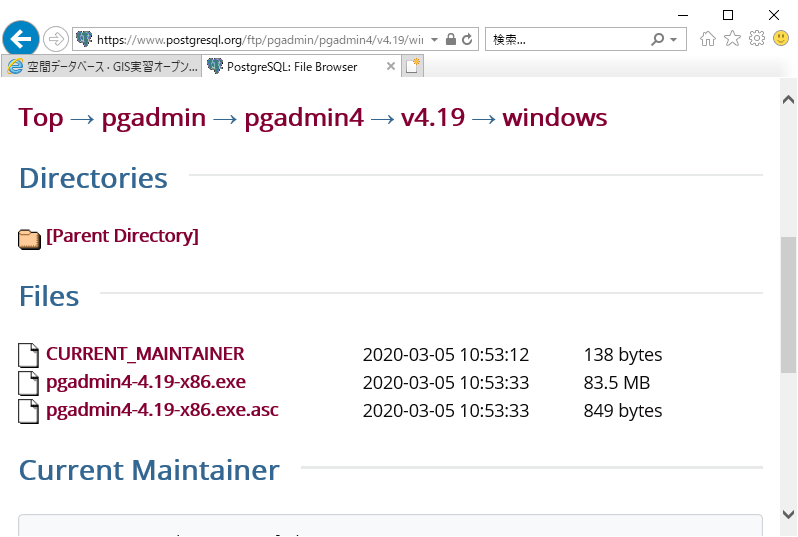Screen dimensions: 798x537
Task: Click the PostgreSQL elephant site icon in address bar
Action: click(84, 39)
